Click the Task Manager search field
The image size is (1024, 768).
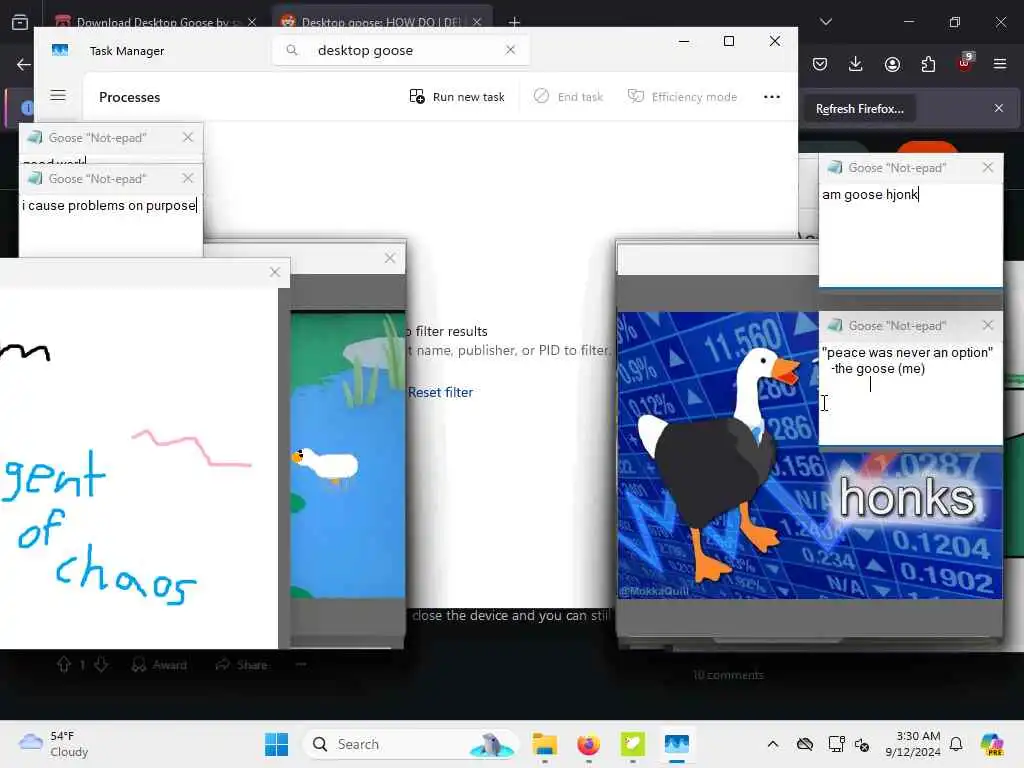pos(400,50)
